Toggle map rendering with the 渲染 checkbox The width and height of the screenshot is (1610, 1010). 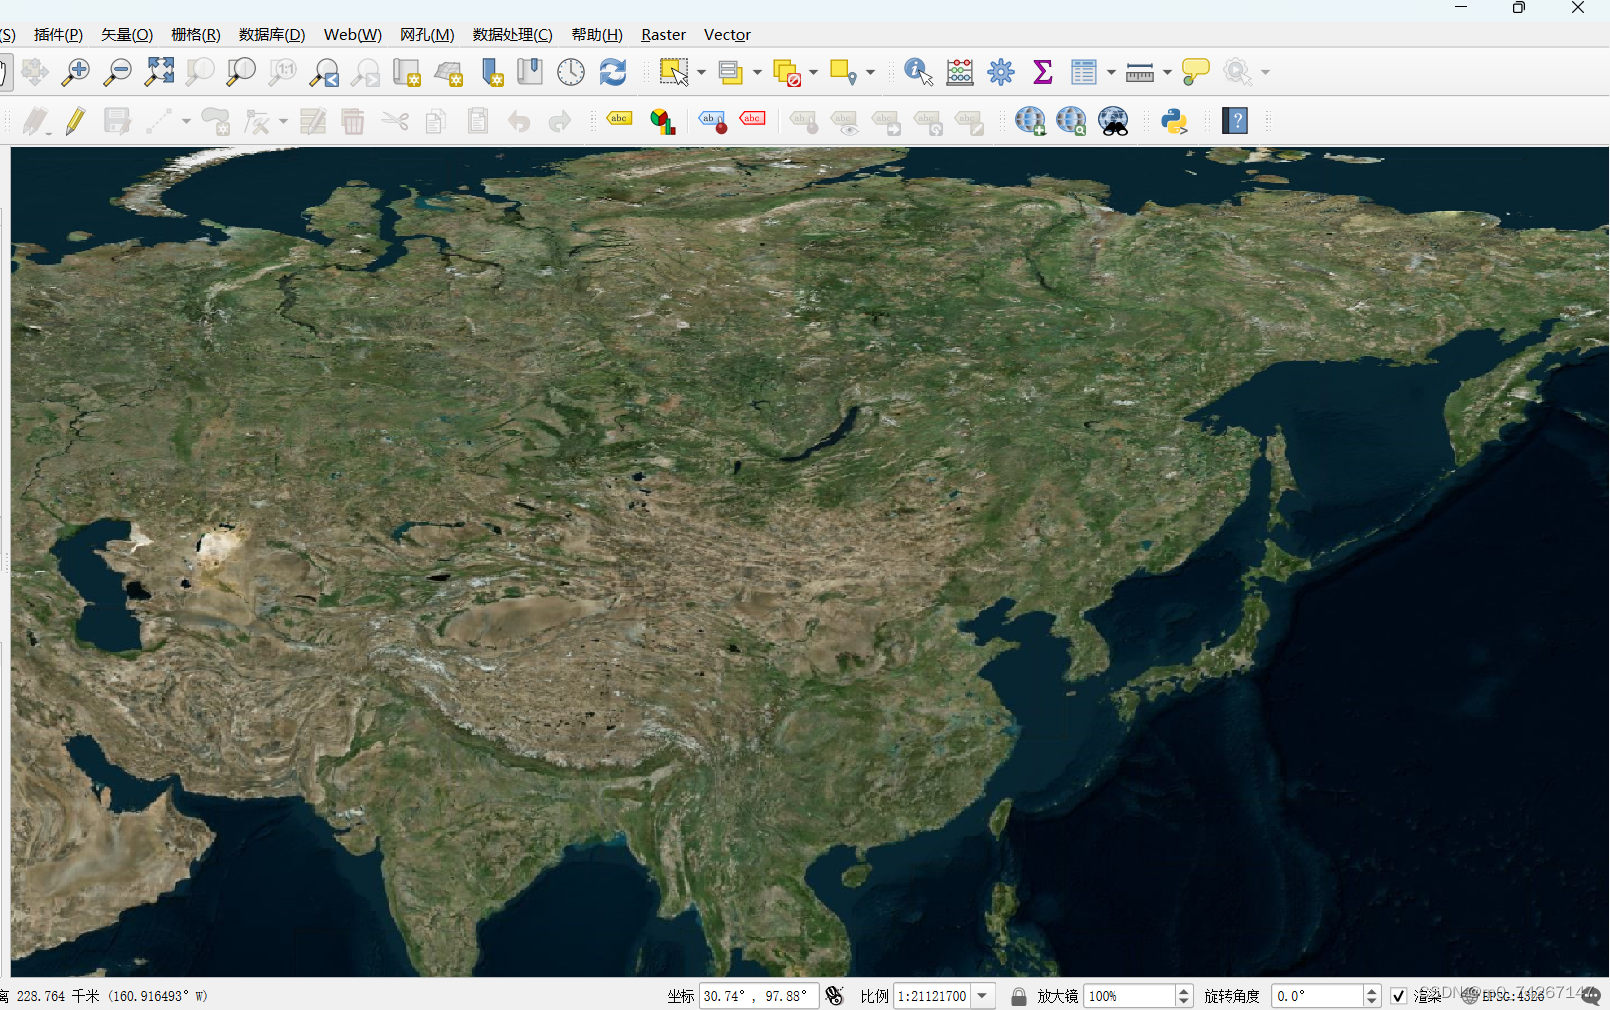click(x=1398, y=996)
